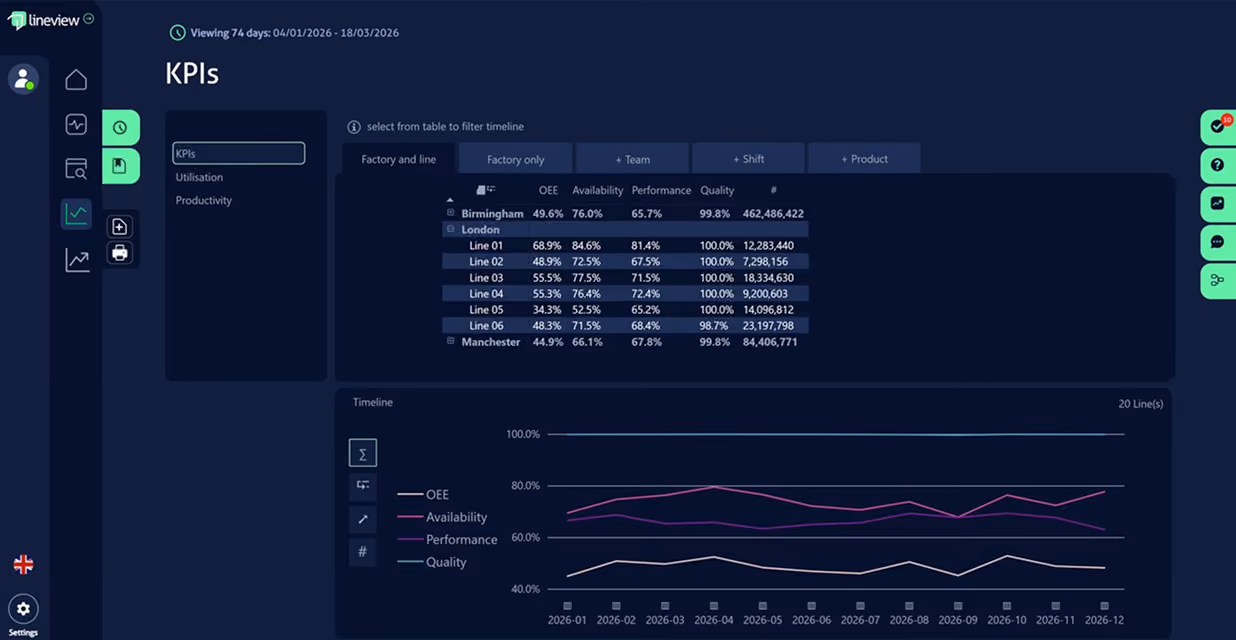
Task: Go to the Home icon in sidebar
Action: click(x=76, y=80)
